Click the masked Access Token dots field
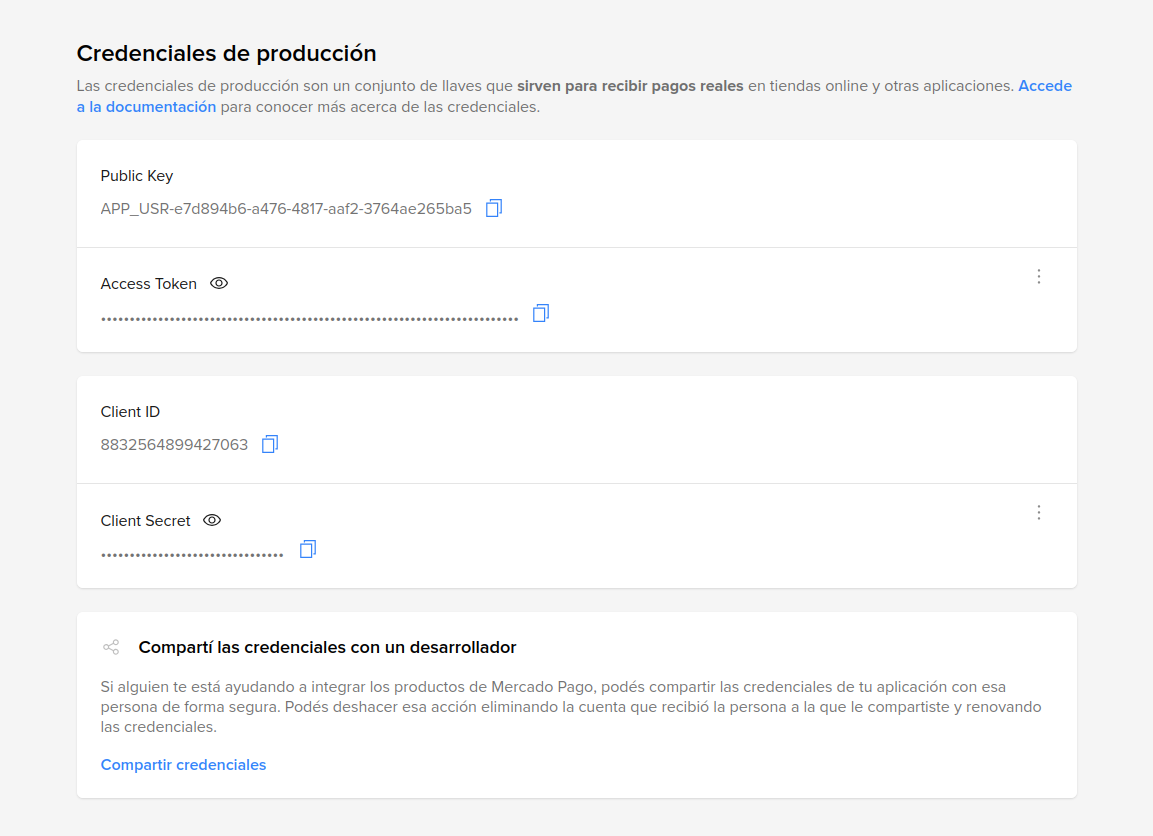Viewport: 1153px width, 836px height. (309, 319)
